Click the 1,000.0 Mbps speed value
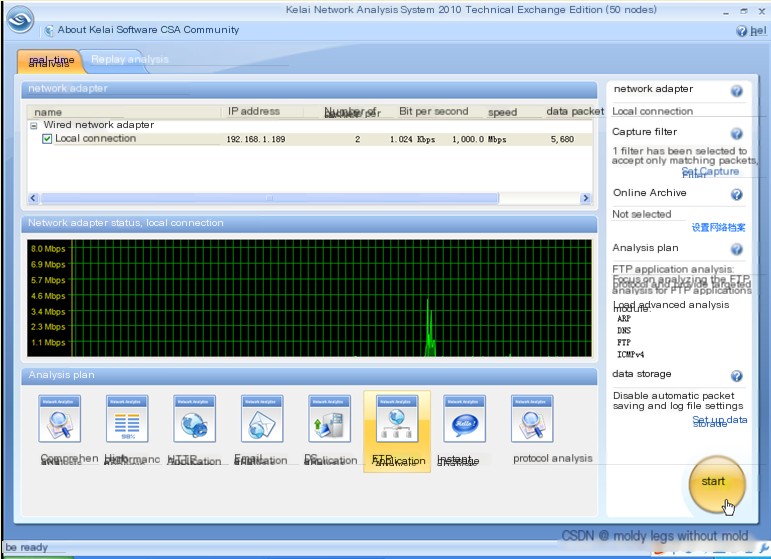The height and width of the screenshot is (559, 771). (479, 139)
